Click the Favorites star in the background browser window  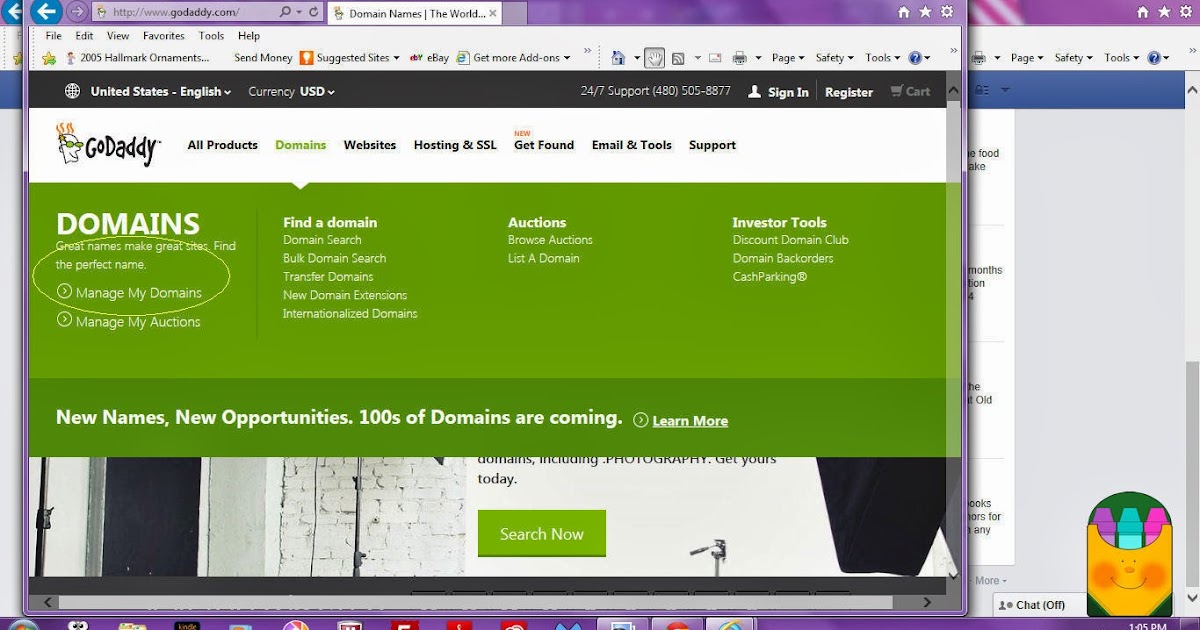click(1164, 12)
